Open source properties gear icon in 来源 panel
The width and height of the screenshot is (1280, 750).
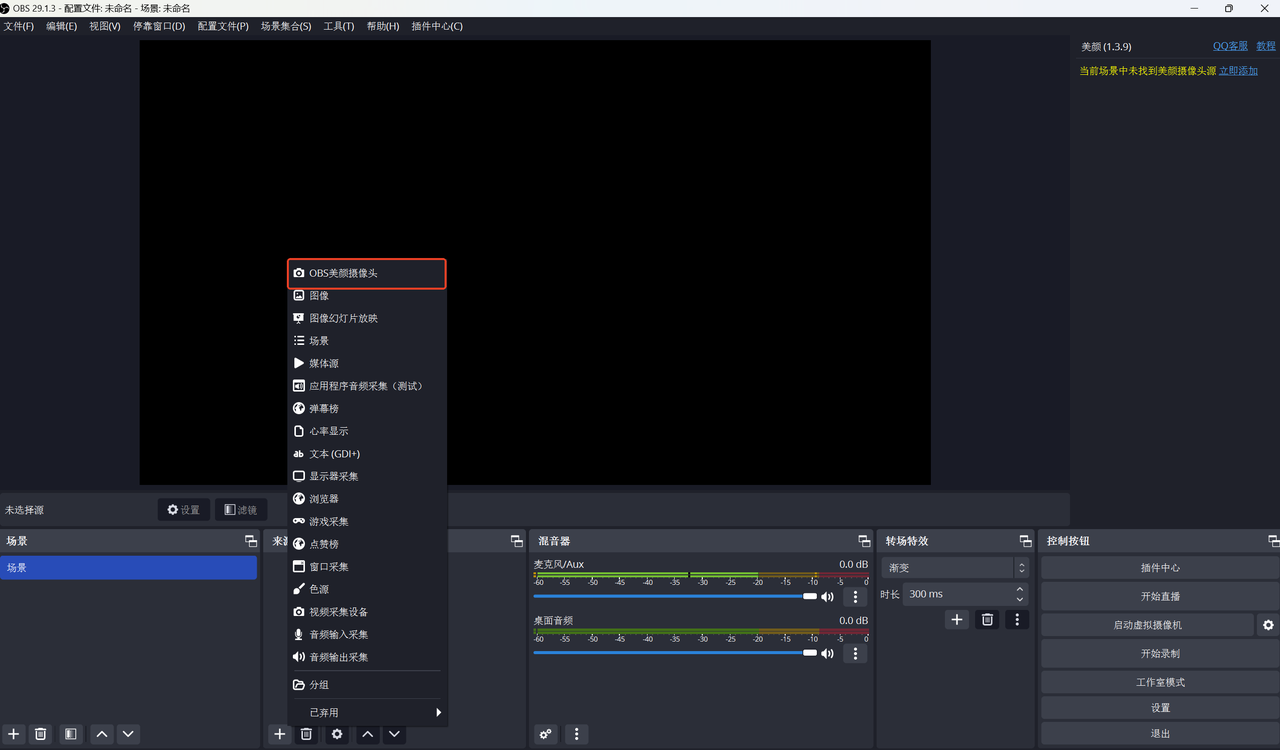point(337,733)
